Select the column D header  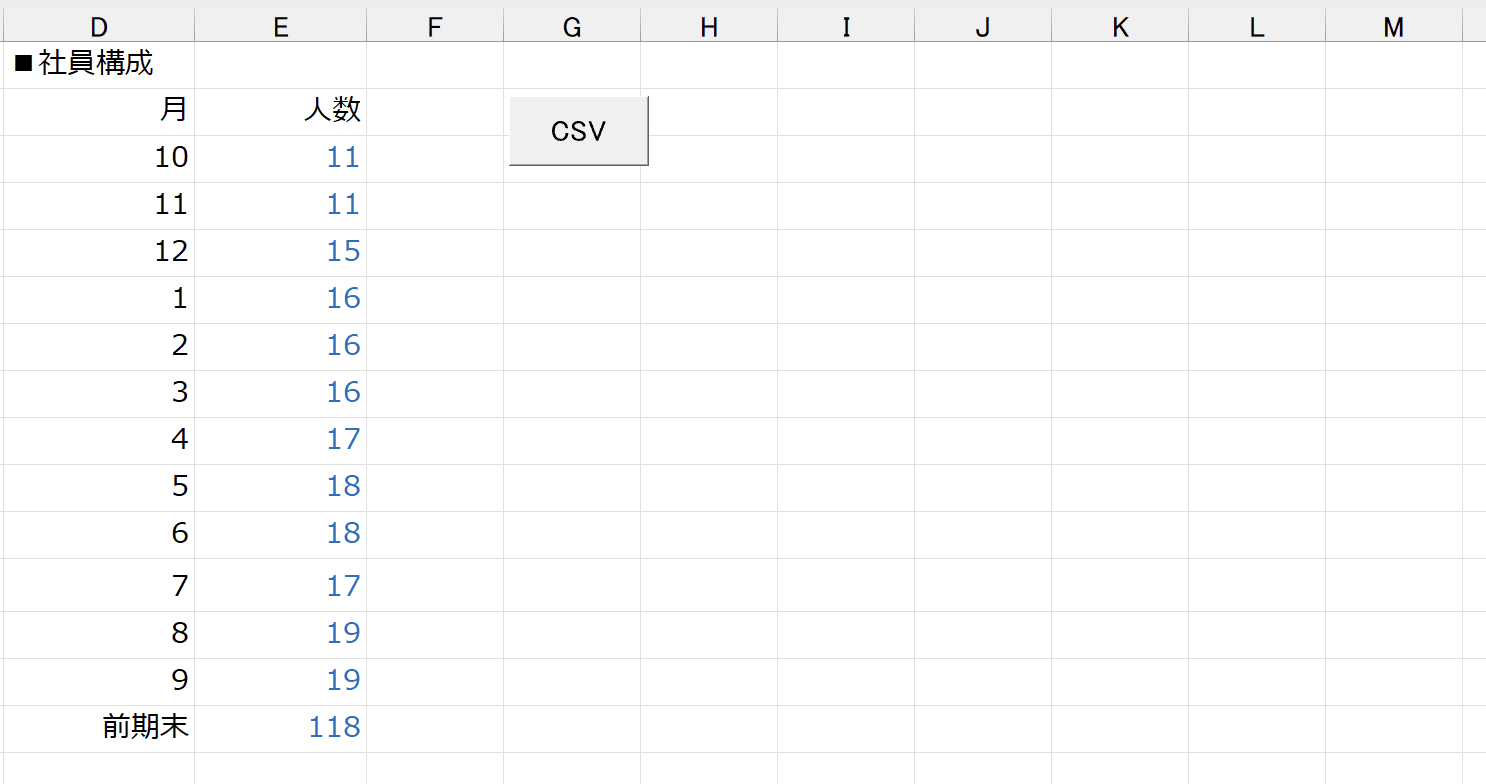click(x=98, y=27)
